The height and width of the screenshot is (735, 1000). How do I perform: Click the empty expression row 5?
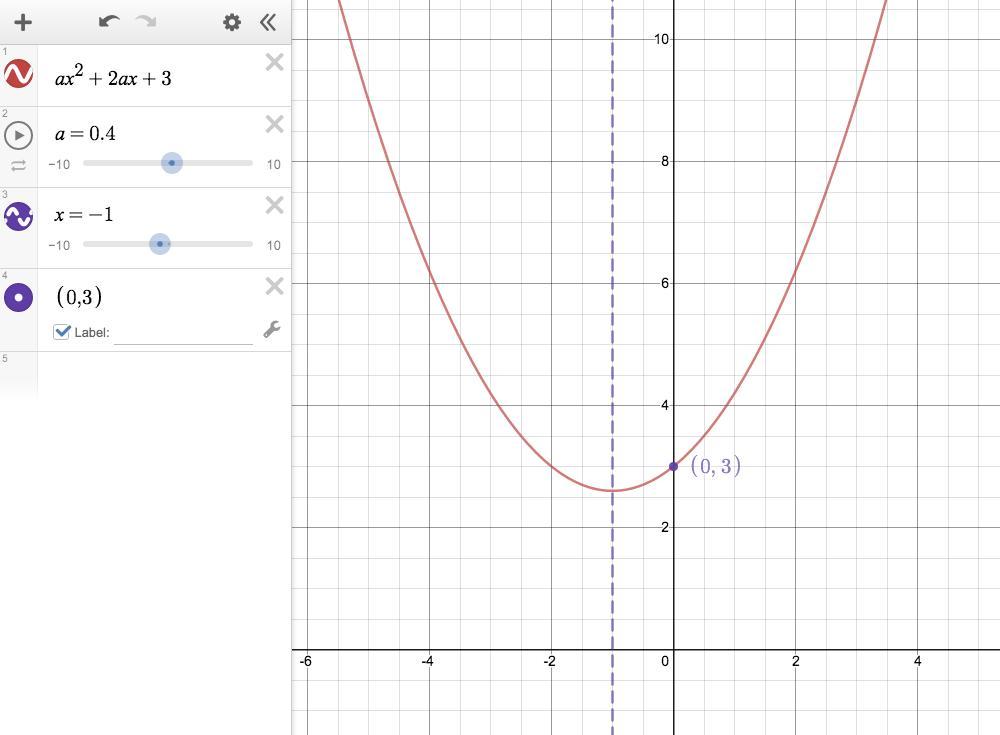pos(145,373)
